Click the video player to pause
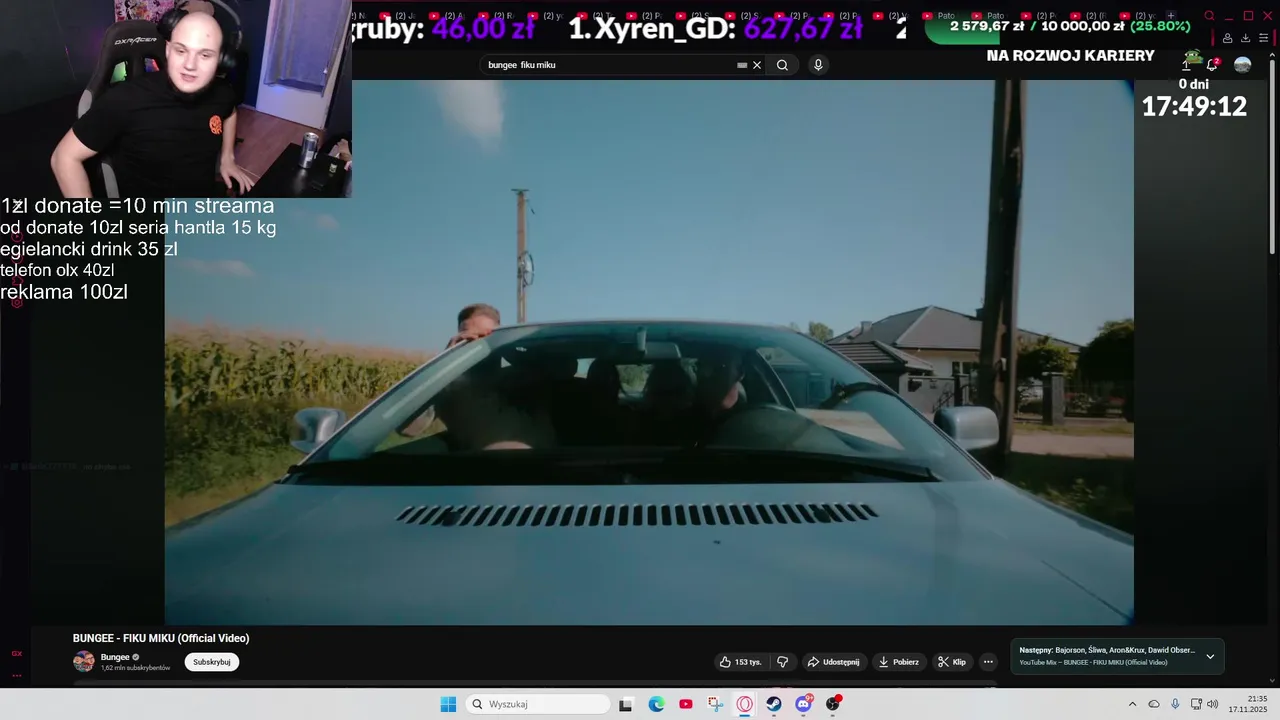This screenshot has width=1280, height=720. point(649,352)
